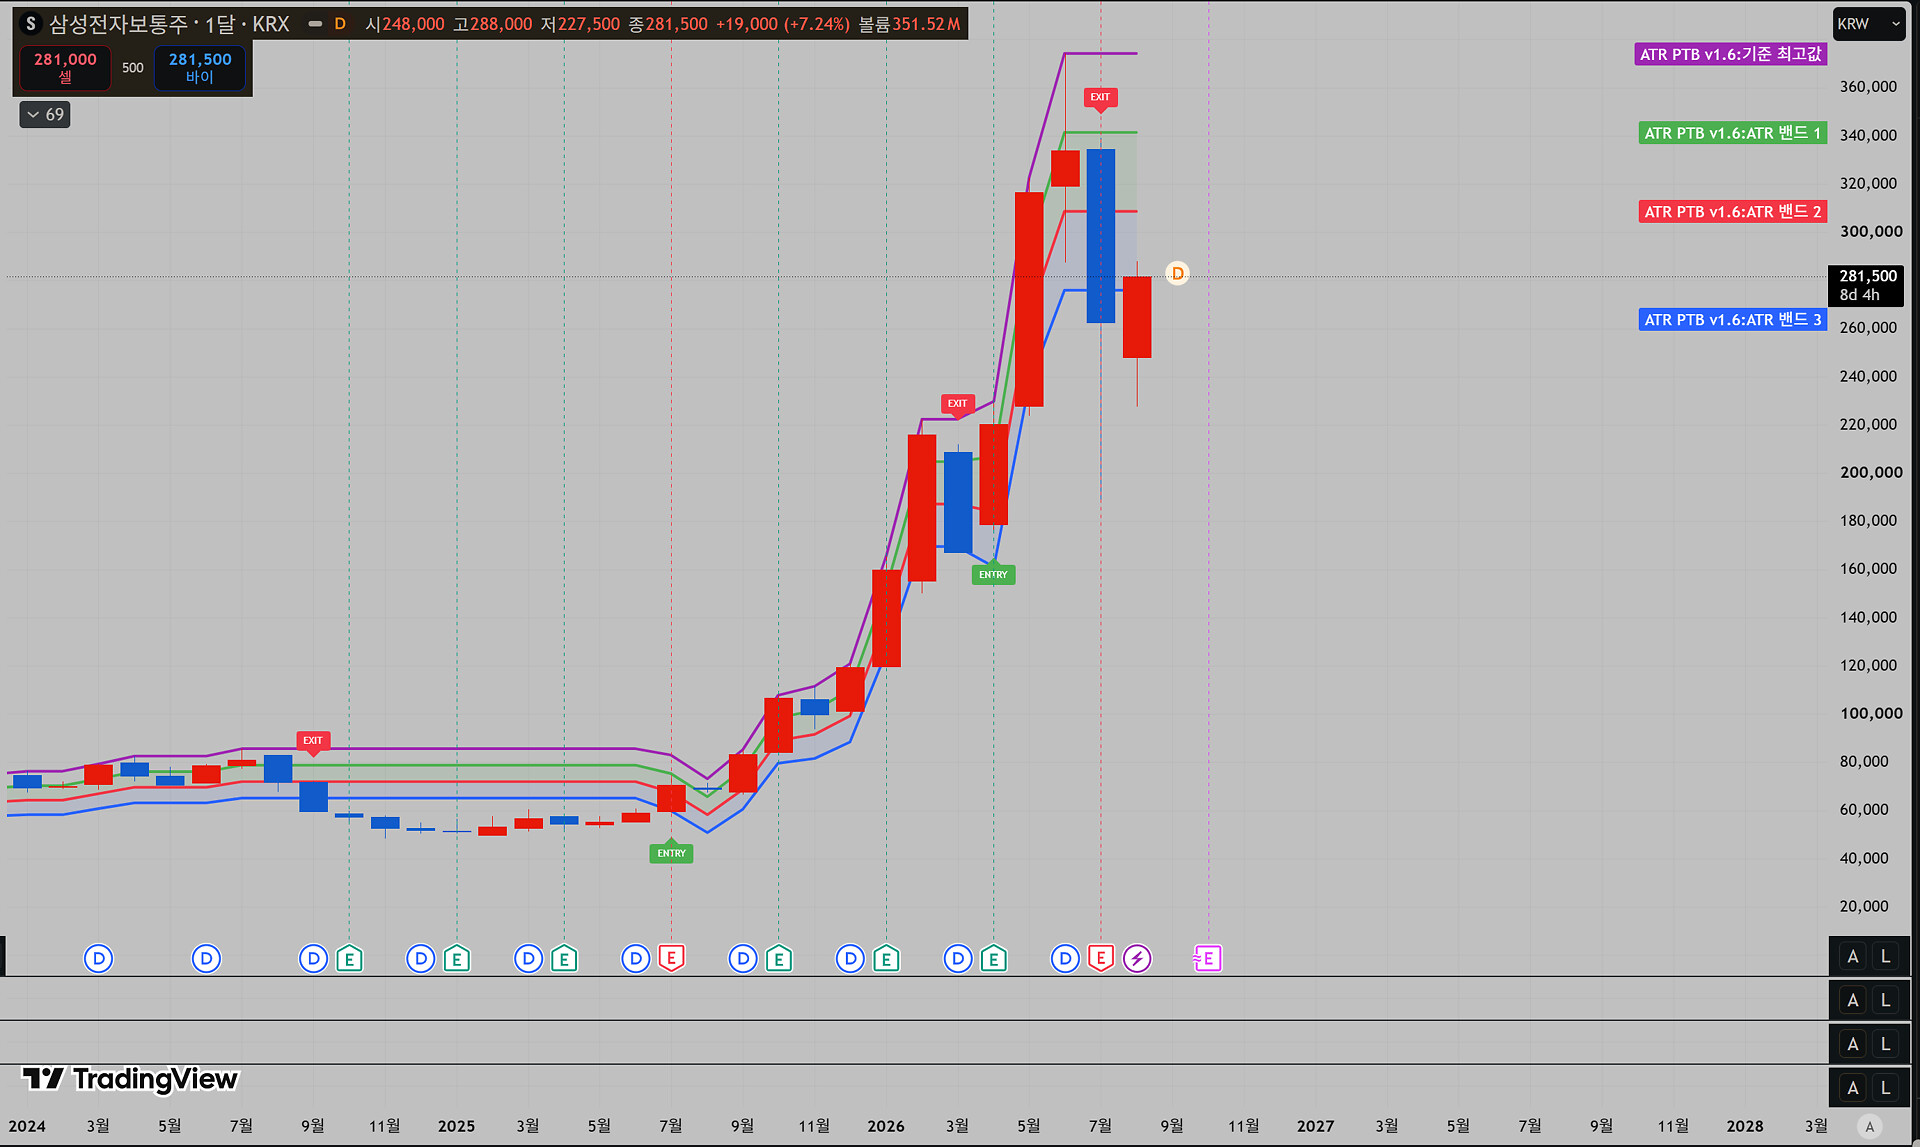The image size is (1920, 1147).
Task: Click the 20,000 price axis label
Action: coord(1864,906)
